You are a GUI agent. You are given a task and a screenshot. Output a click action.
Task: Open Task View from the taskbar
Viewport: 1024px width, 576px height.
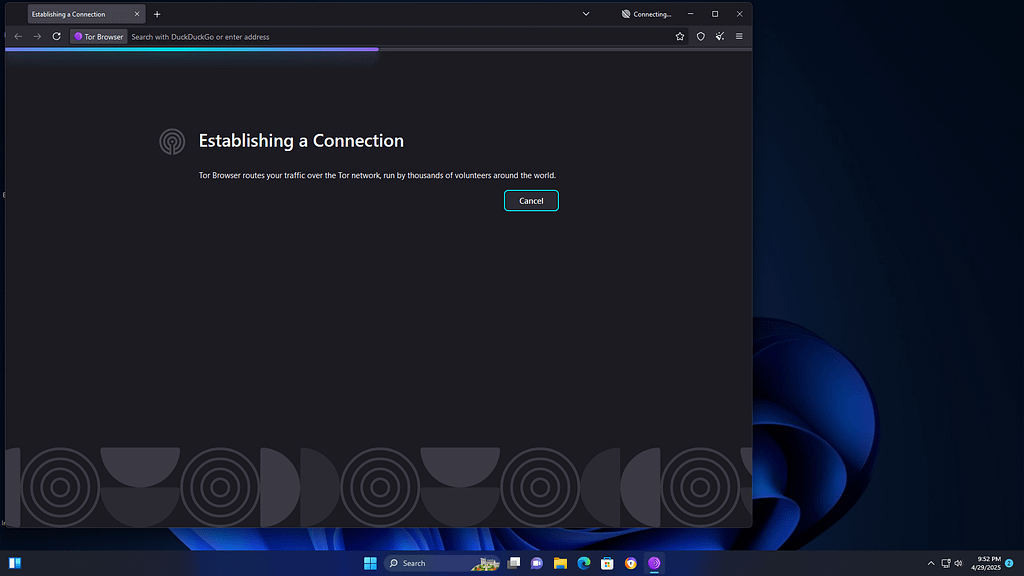pyautogui.click(x=514, y=563)
